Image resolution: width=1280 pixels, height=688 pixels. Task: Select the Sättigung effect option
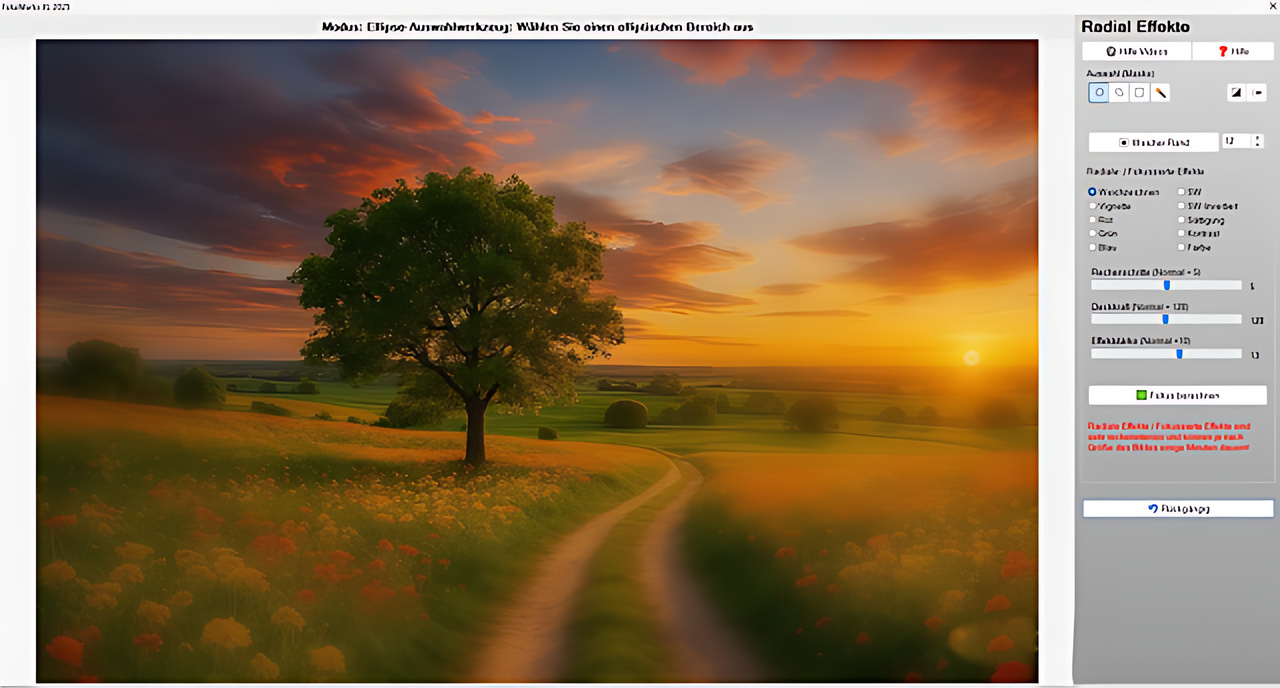[1201, 220]
